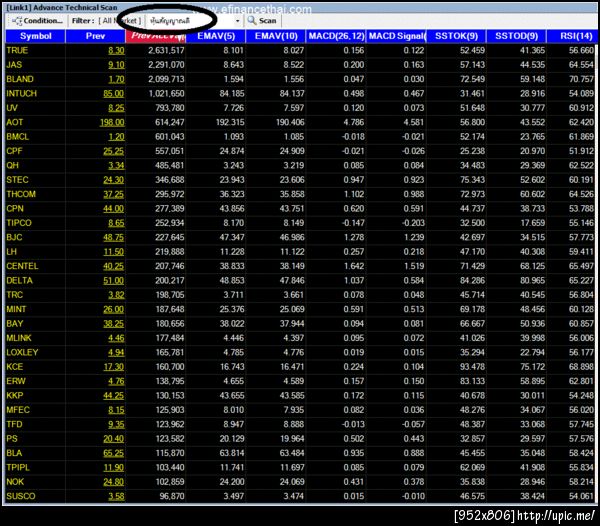Click the red PrevAccVol column header
This screenshot has height=526, width=600.
click(x=156, y=36)
